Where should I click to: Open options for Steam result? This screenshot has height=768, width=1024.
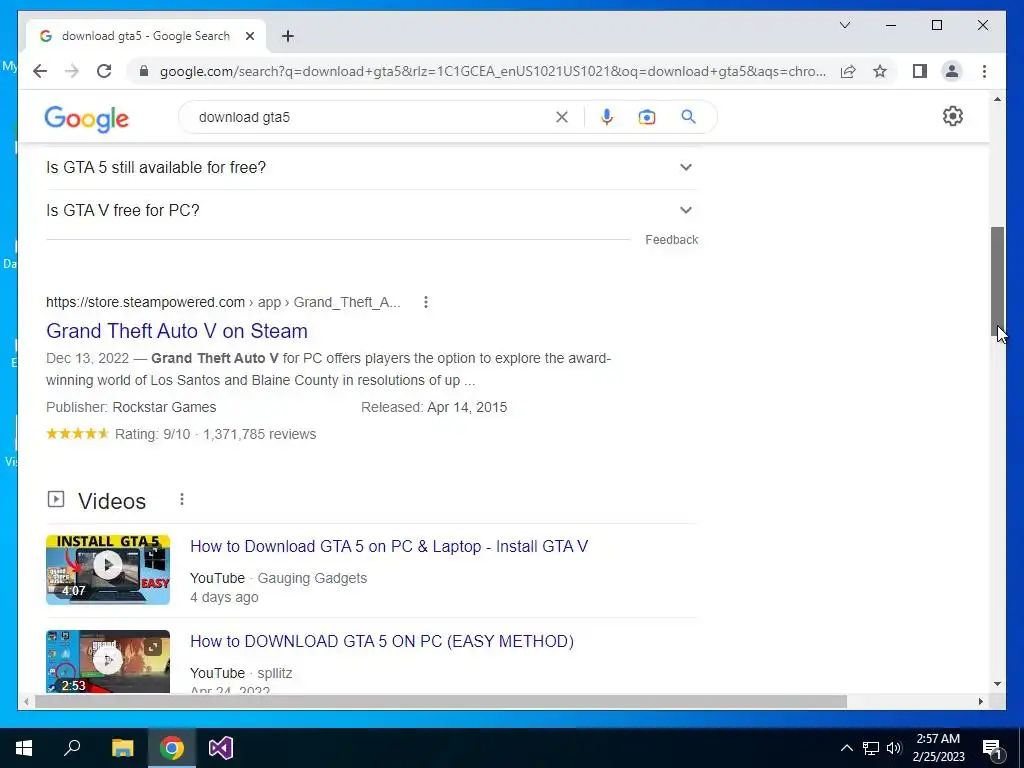pyautogui.click(x=426, y=302)
